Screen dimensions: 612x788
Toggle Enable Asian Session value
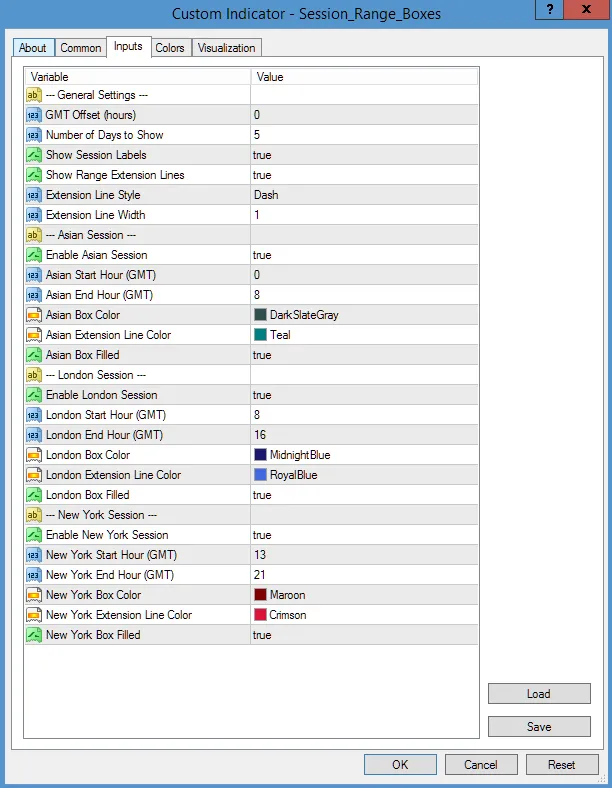pos(364,255)
